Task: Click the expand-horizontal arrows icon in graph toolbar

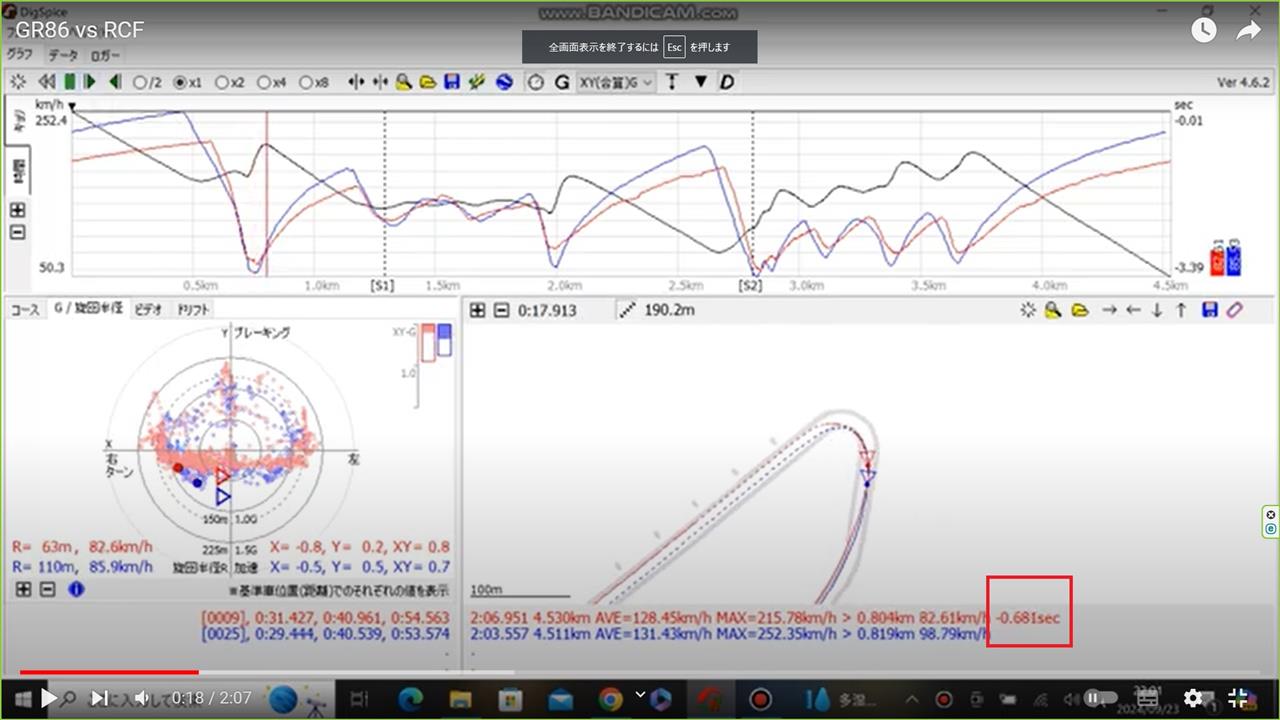Action: tap(356, 82)
